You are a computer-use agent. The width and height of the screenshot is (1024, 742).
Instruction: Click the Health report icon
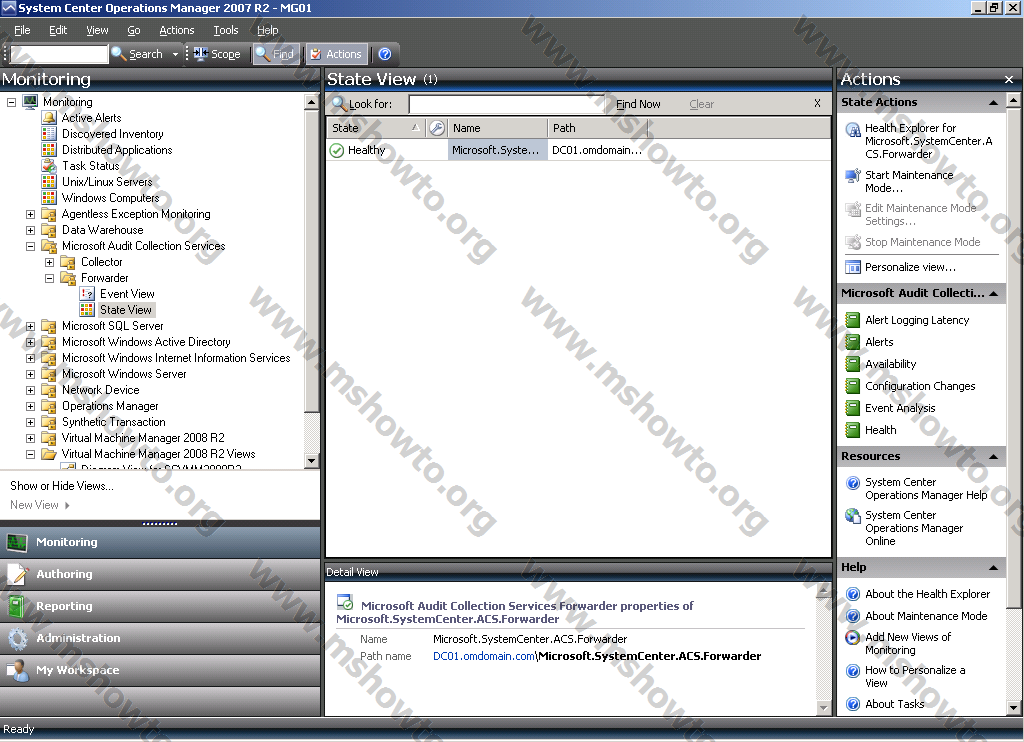(853, 430)
